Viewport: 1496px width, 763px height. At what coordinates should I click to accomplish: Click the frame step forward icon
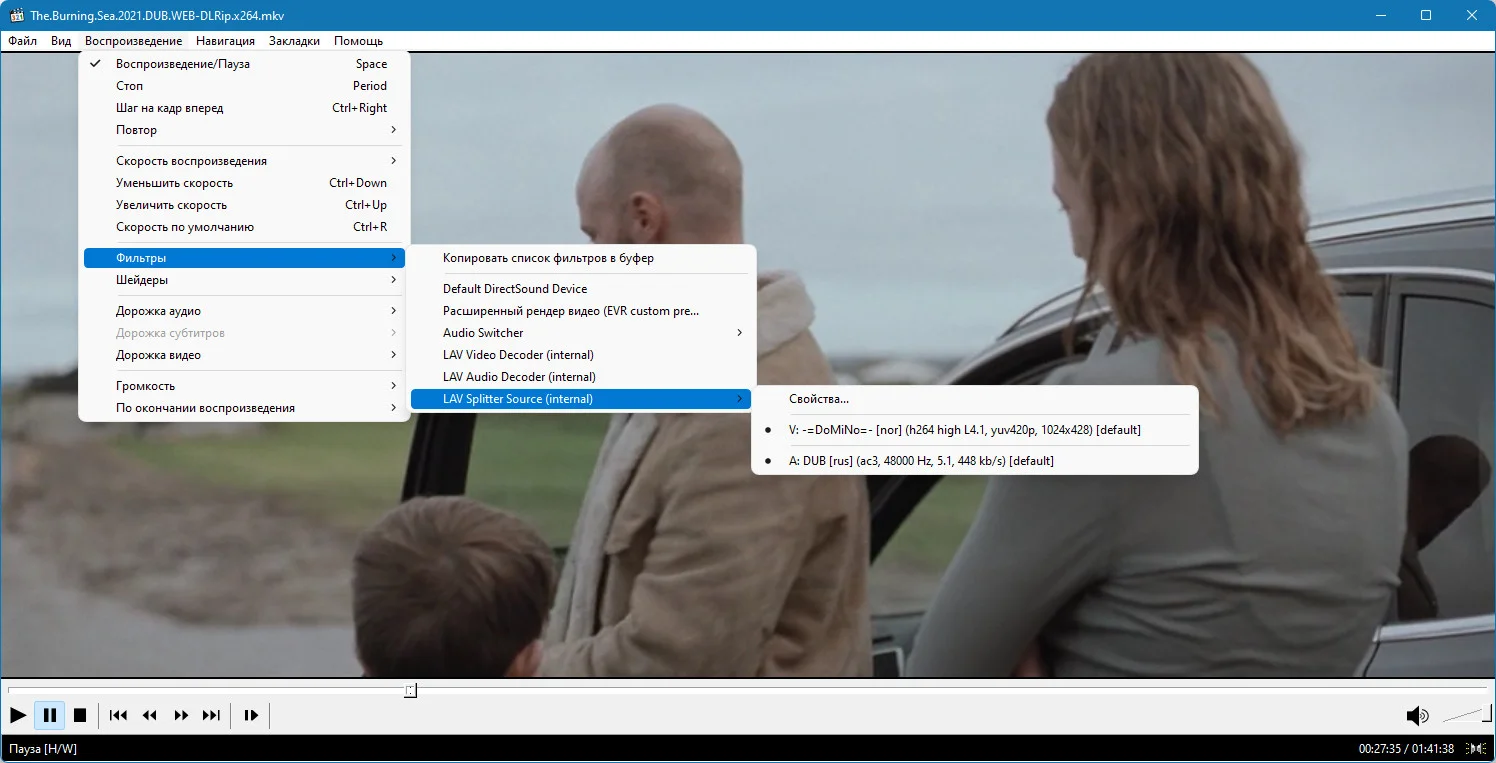click(251, 715)
